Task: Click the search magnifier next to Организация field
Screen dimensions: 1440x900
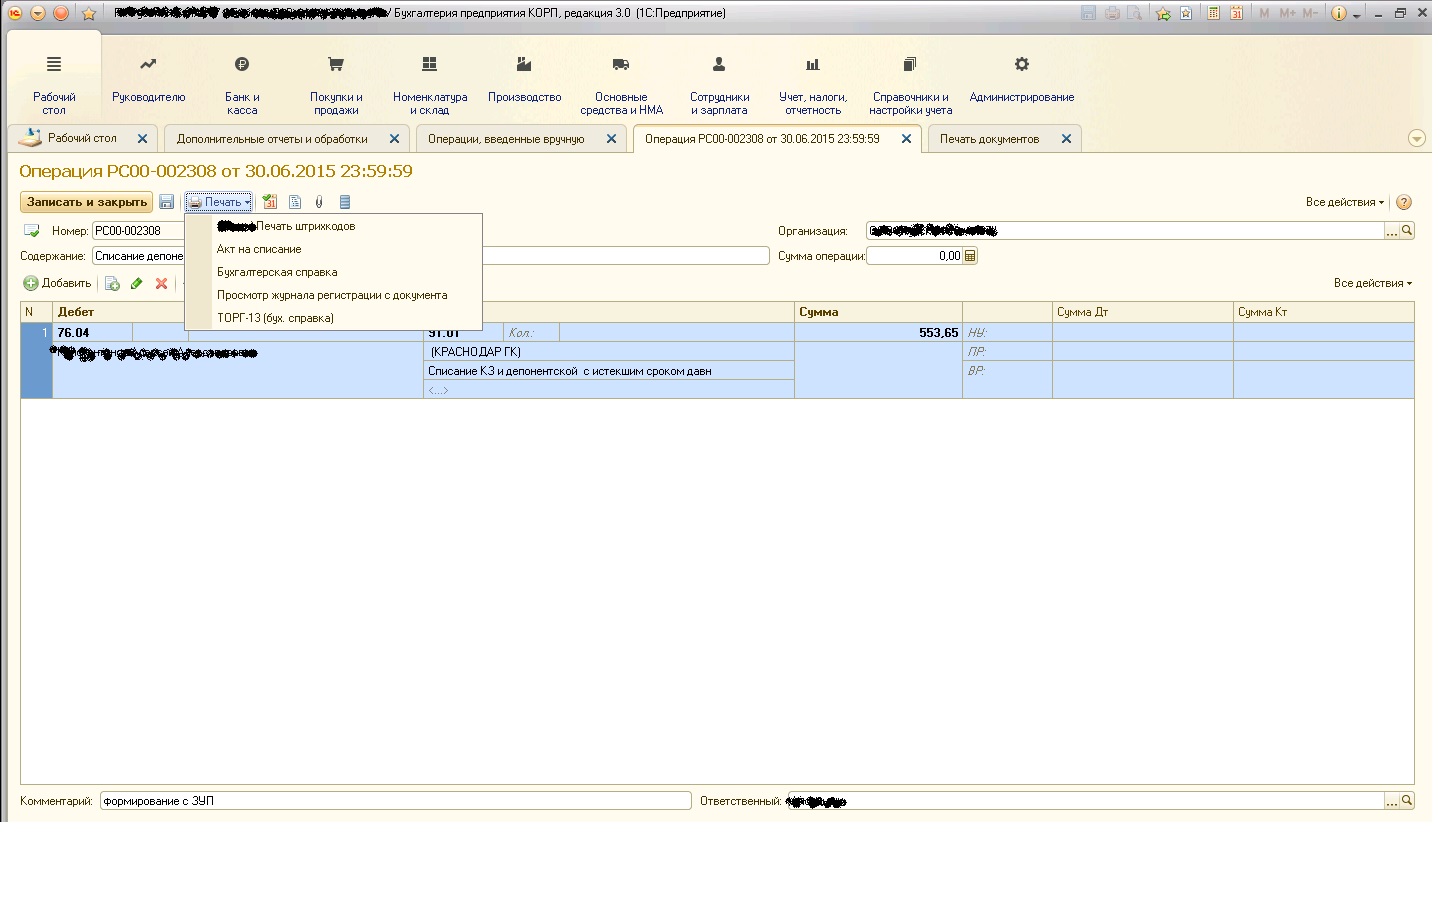Action: coord(1407,231)
